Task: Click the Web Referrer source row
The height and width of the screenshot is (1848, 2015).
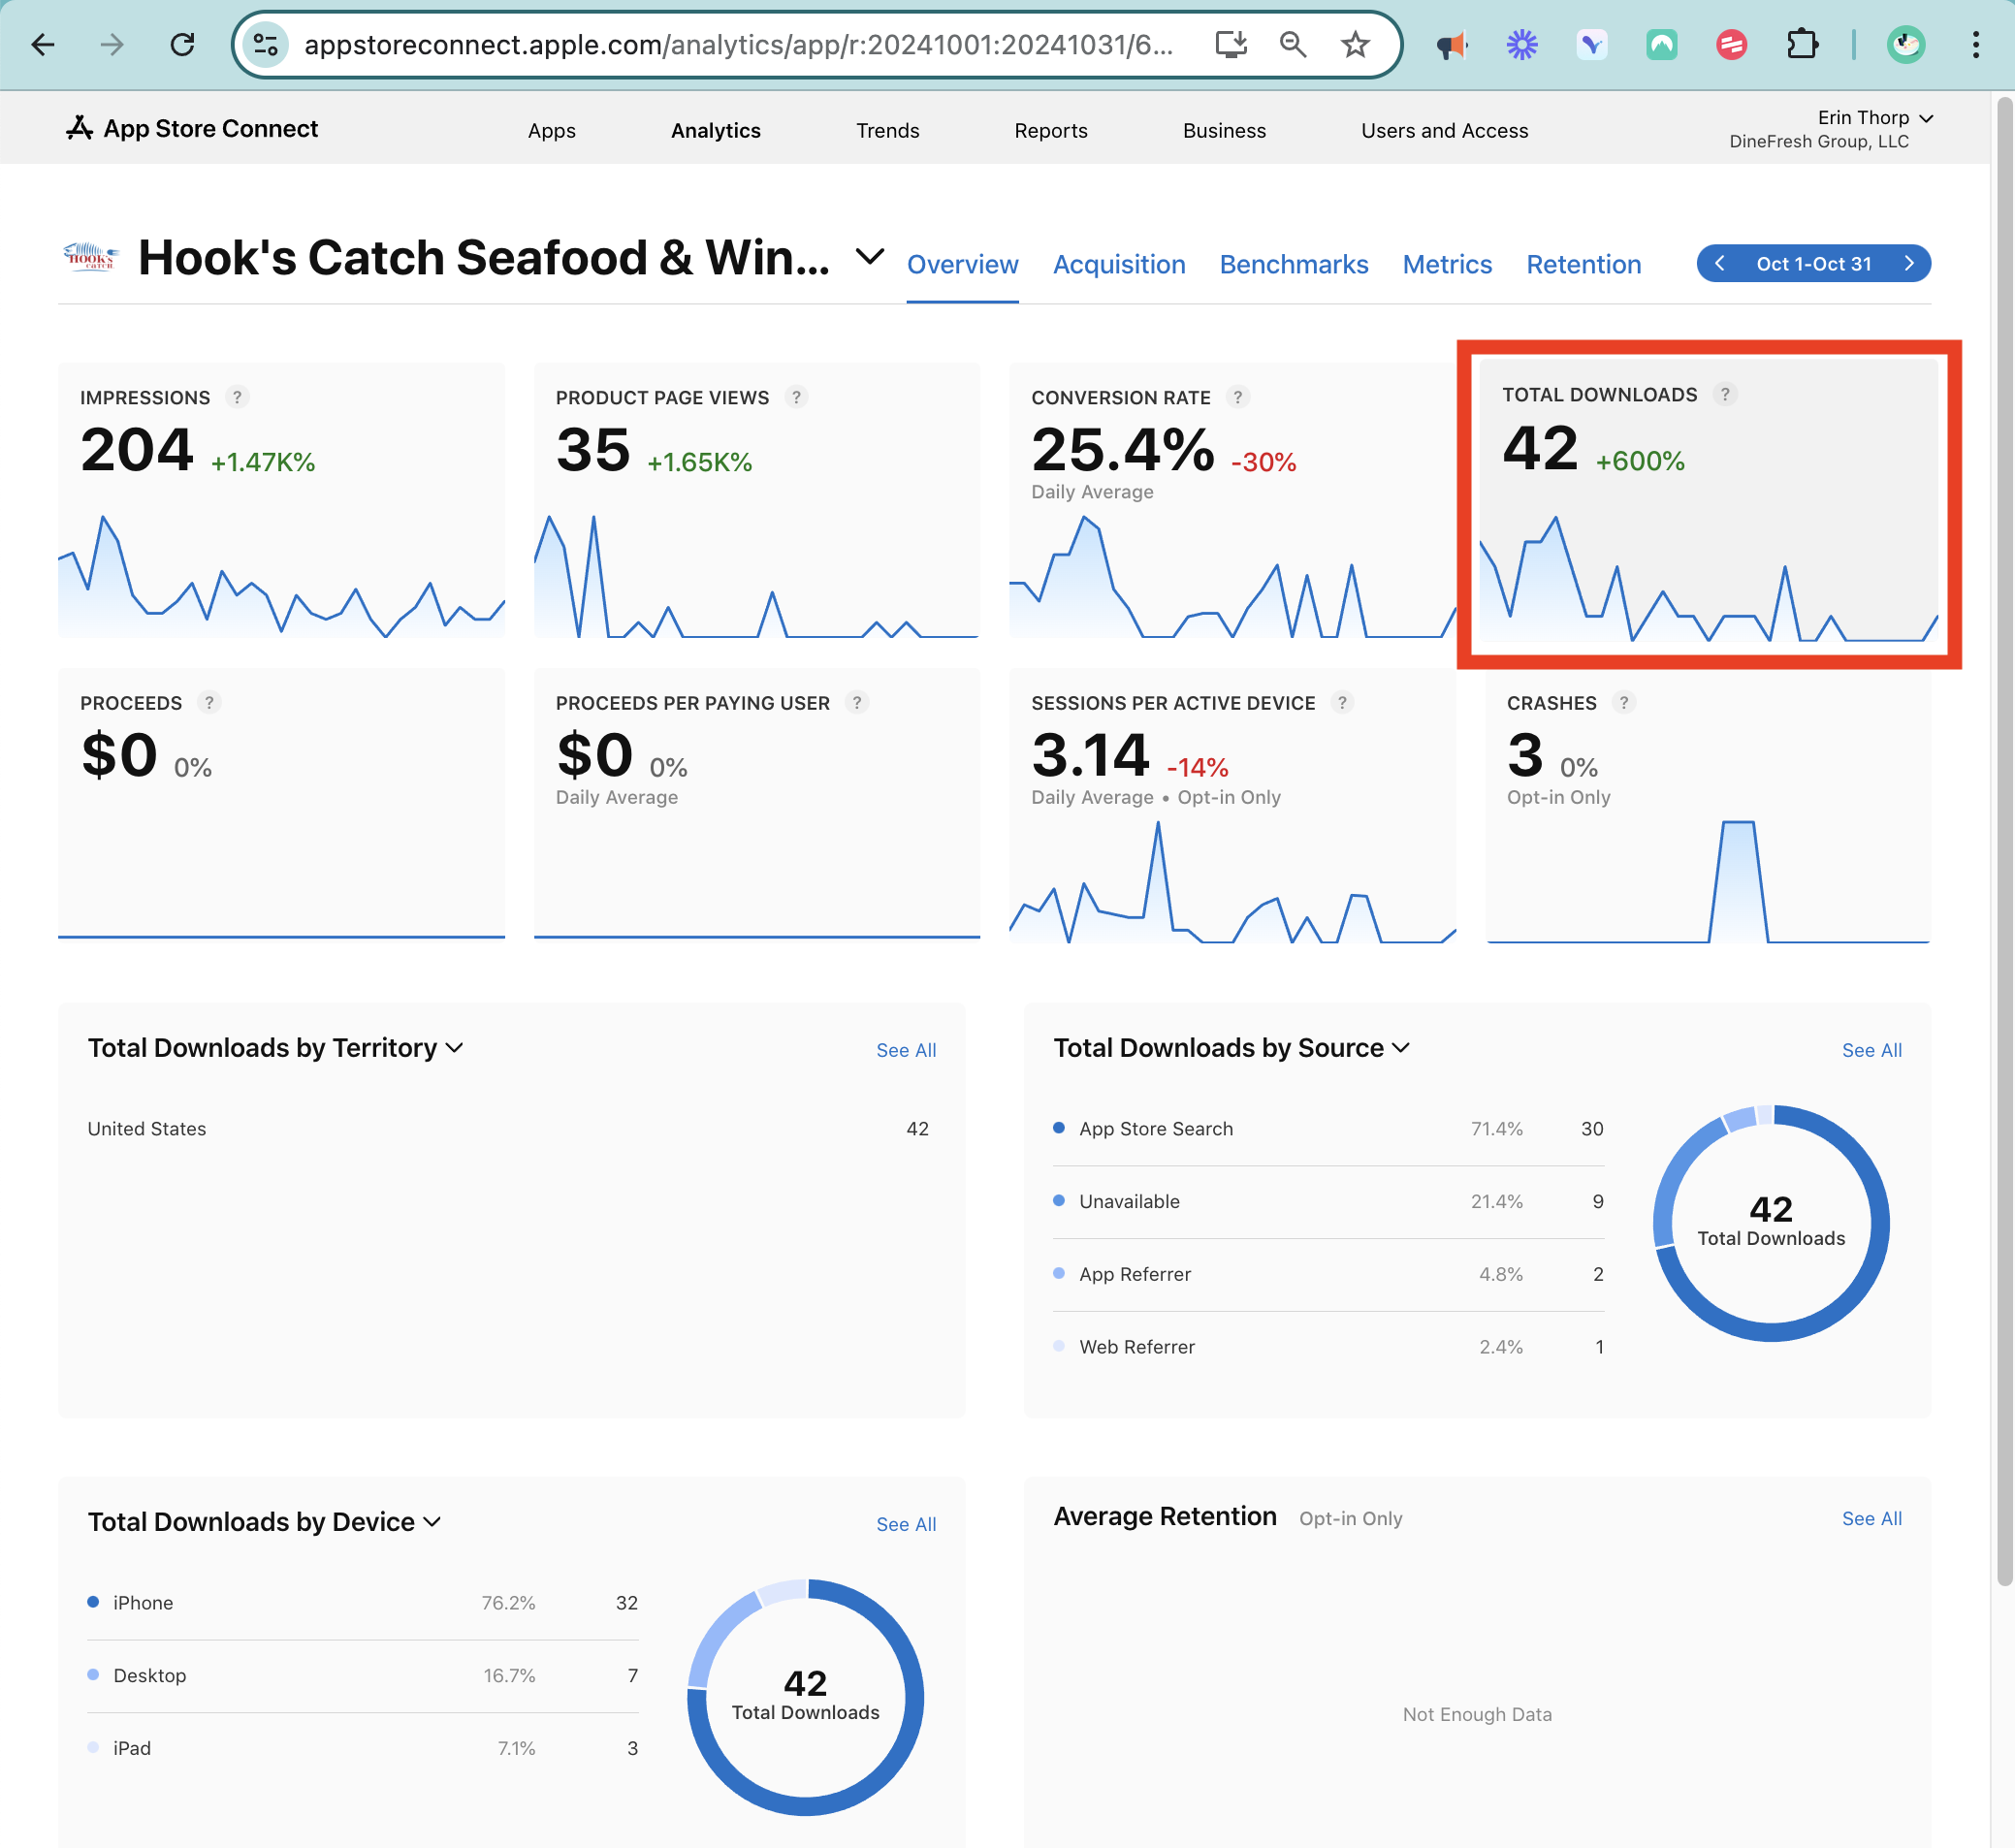Action: point(1328,1348)
